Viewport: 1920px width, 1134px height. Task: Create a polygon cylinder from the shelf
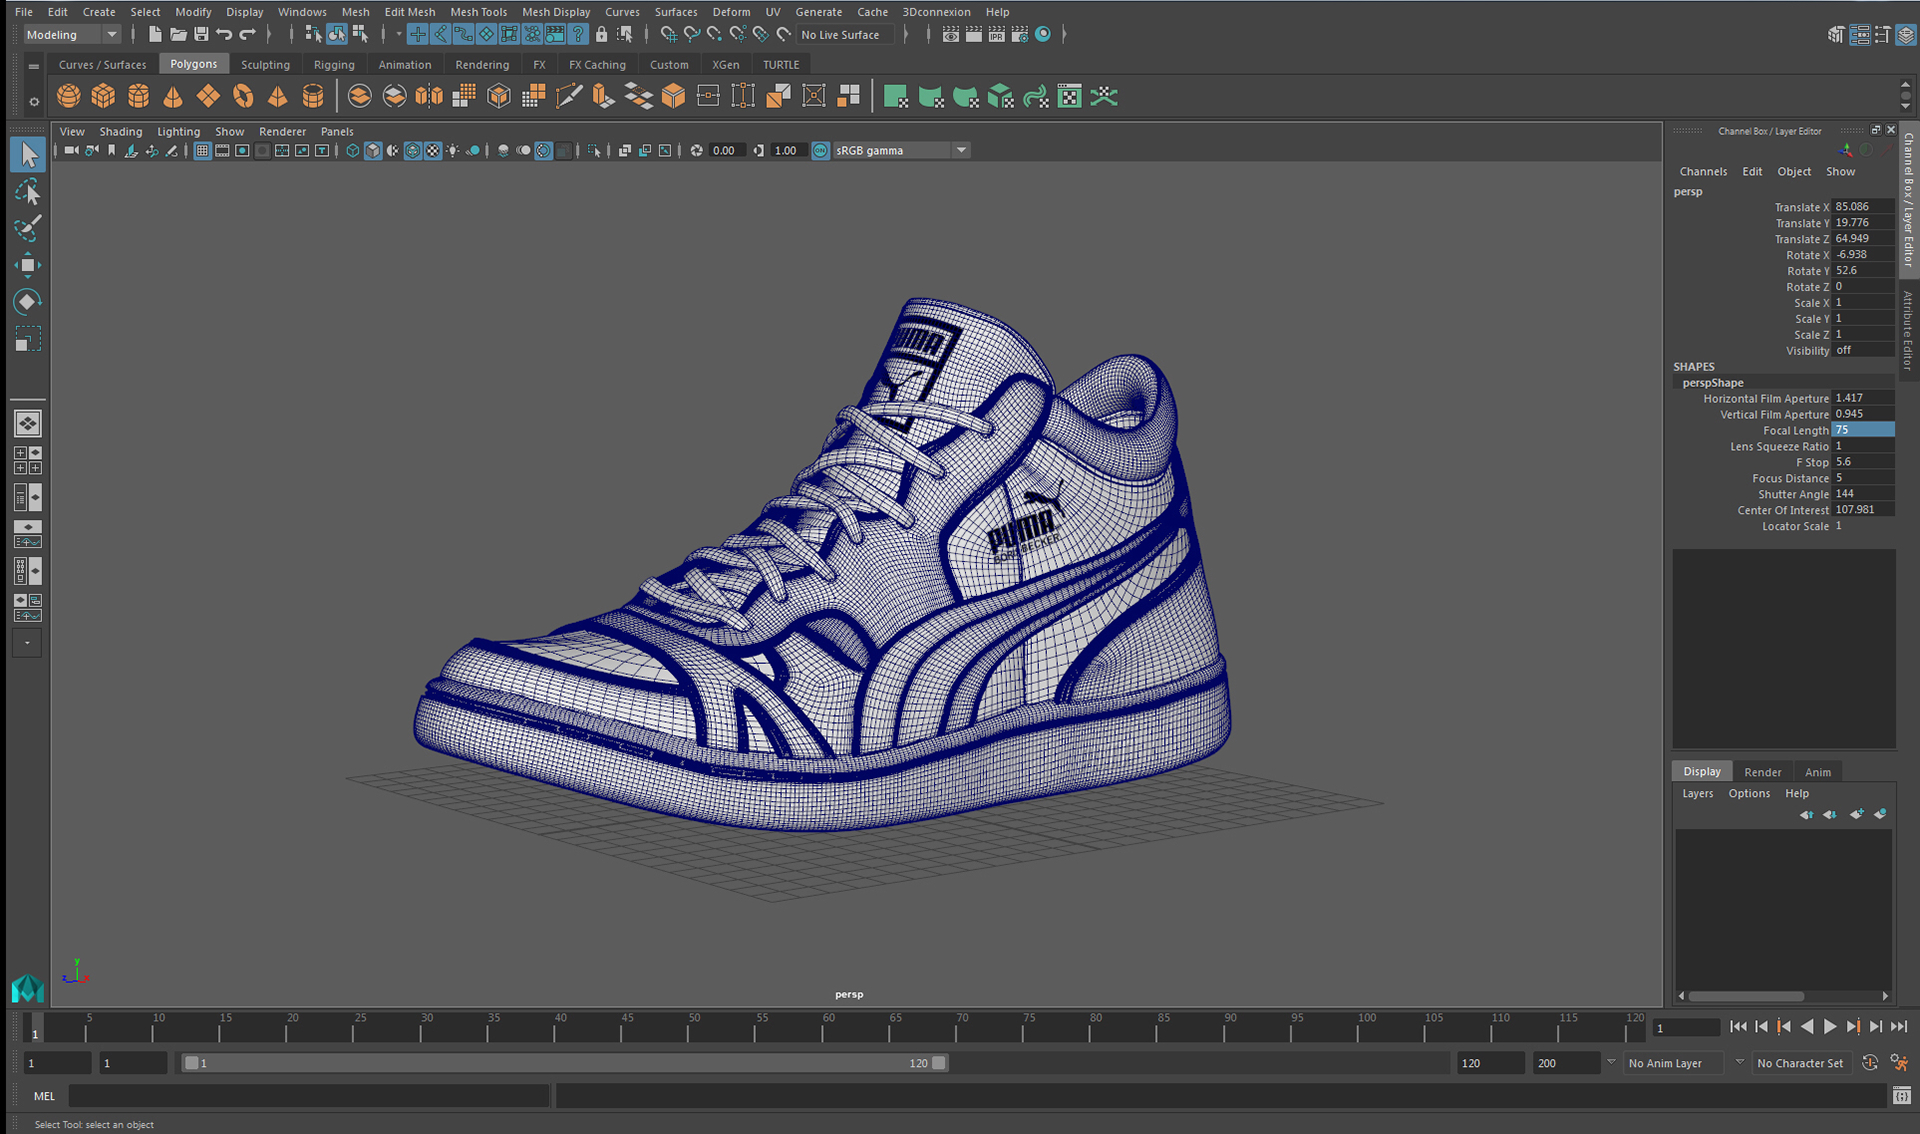point(138,96)
